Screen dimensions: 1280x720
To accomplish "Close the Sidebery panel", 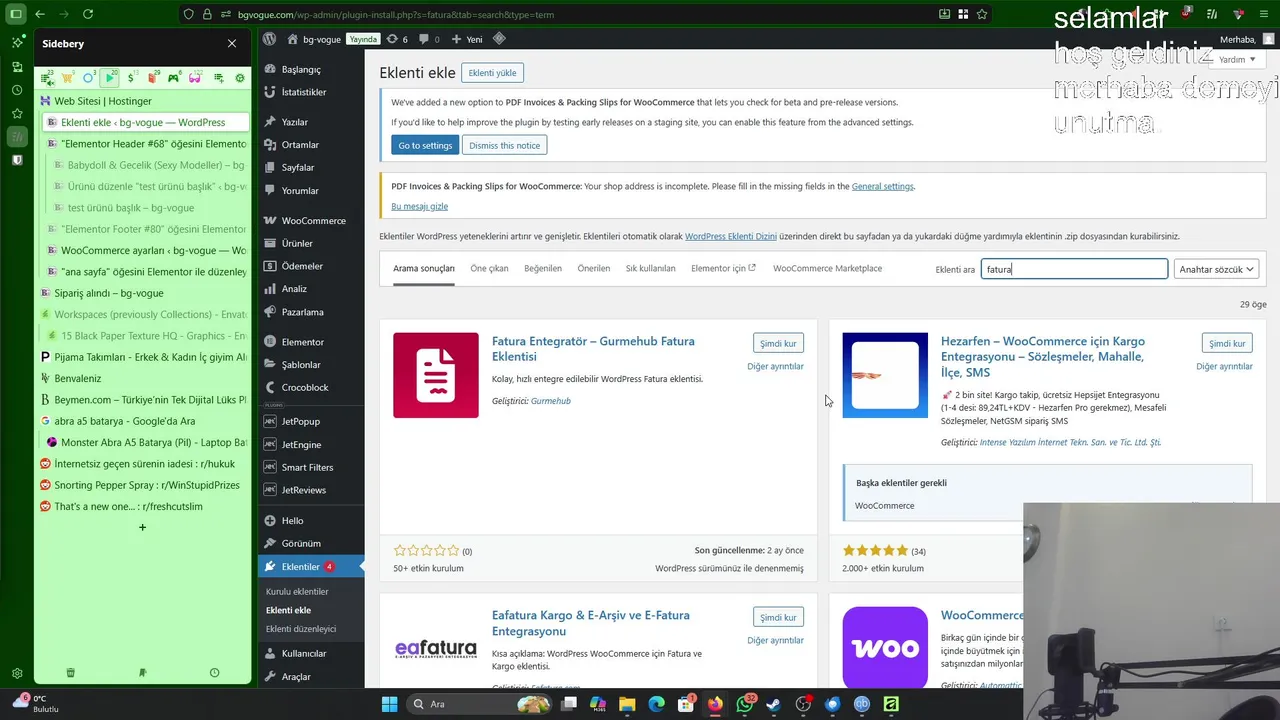I will [x=232, y=44].
